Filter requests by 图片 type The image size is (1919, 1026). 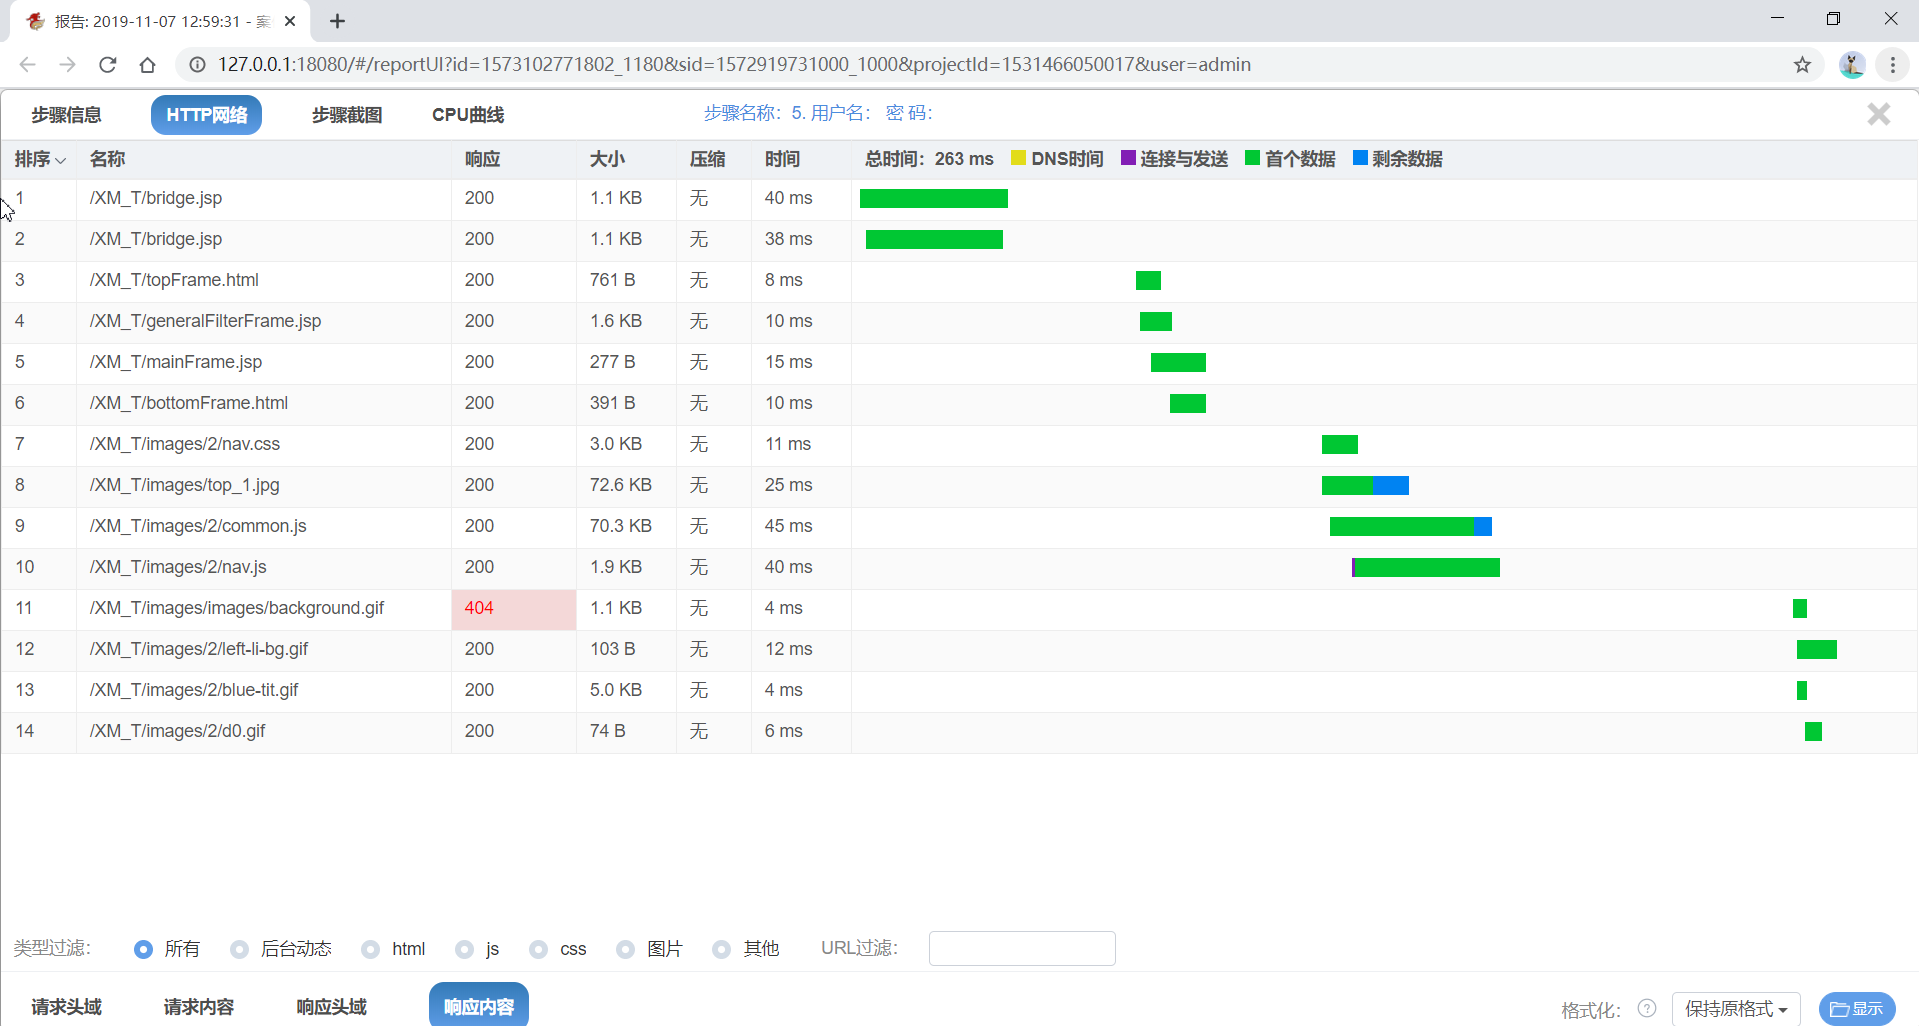[625, 949]
